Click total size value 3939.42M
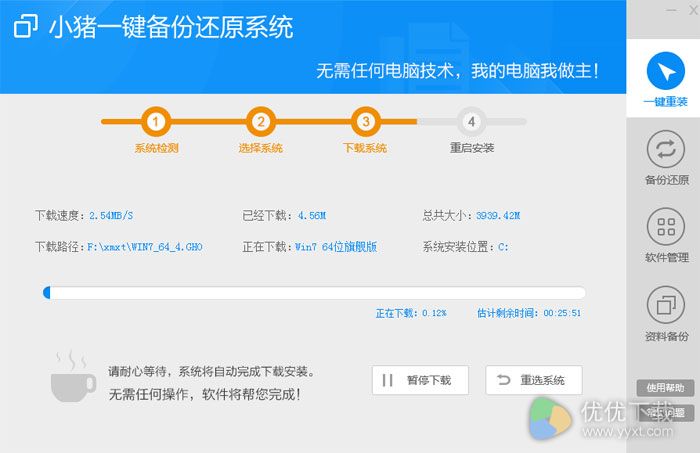Image resolution: width=700 pixels, height=453 pixels. pyautogui.click(x=498, y=216)
